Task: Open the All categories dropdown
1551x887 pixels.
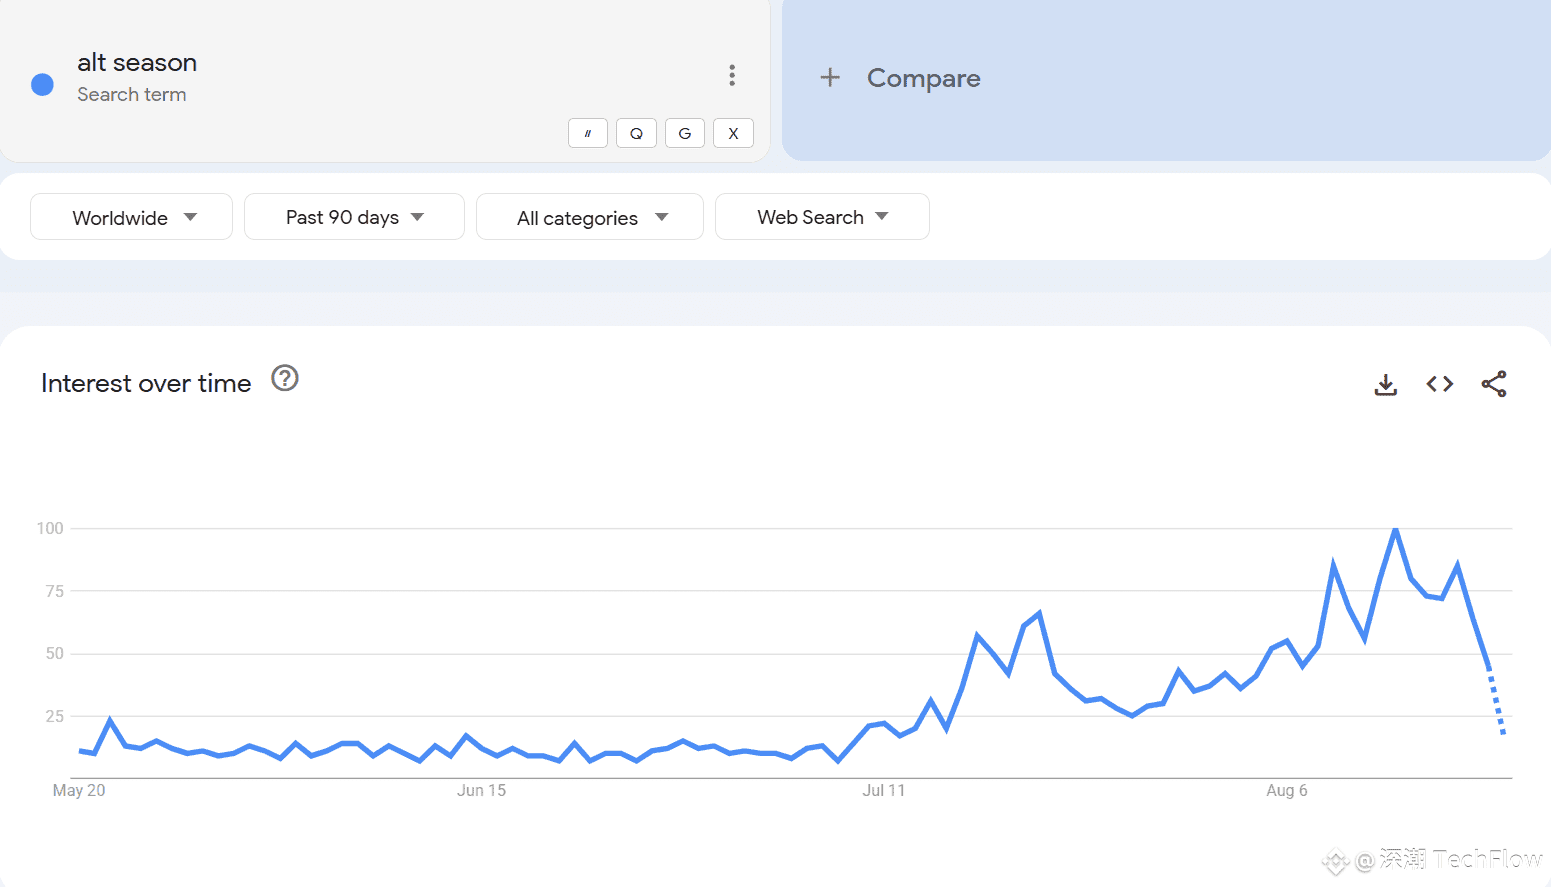Action: pos(590,217)
